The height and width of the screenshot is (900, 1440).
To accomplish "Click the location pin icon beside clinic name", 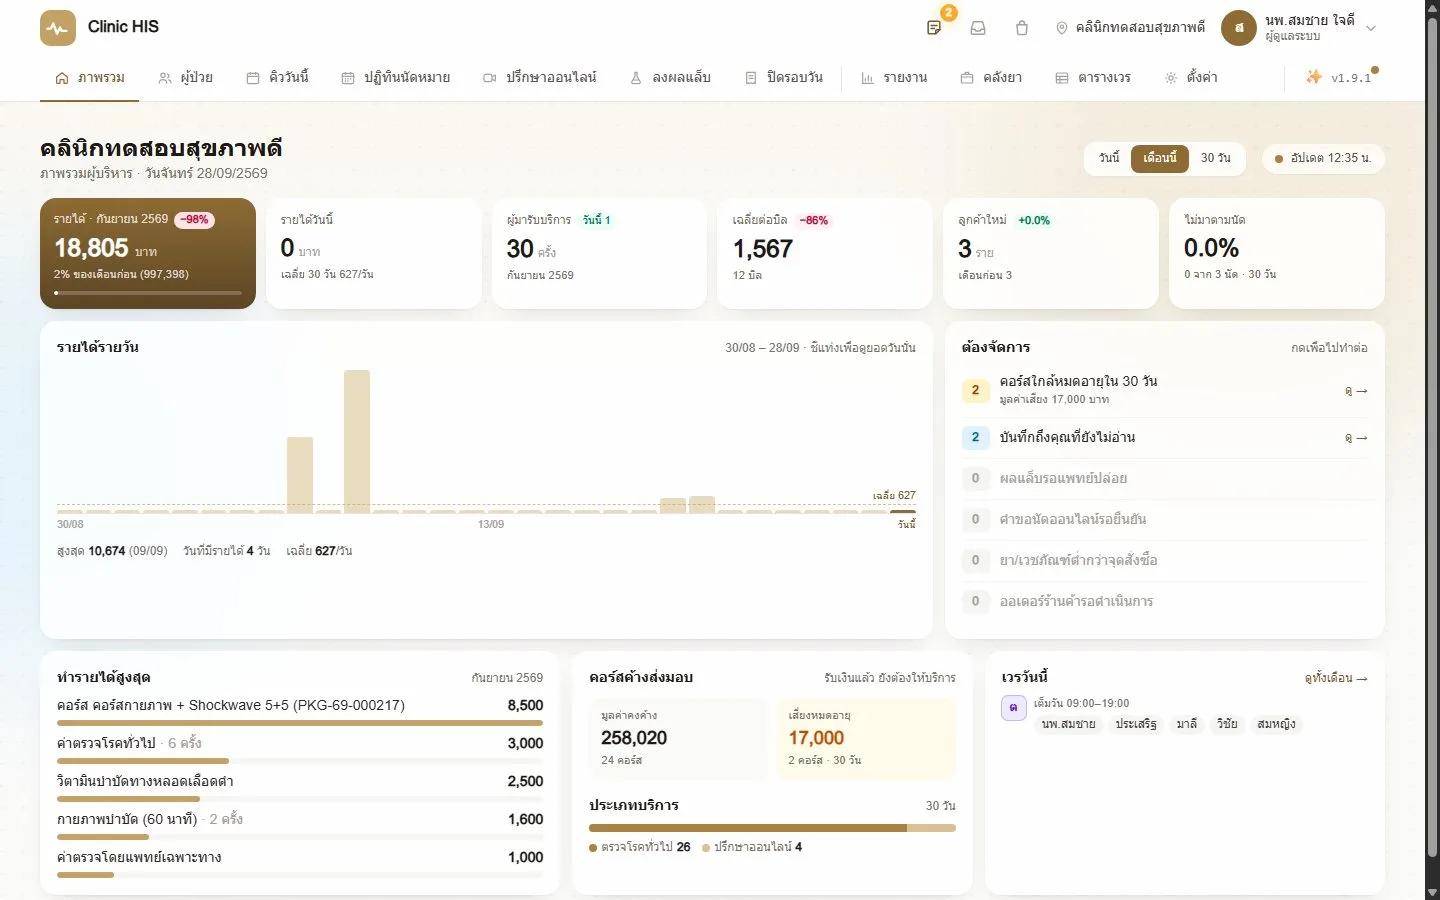I will (1062, 28).
